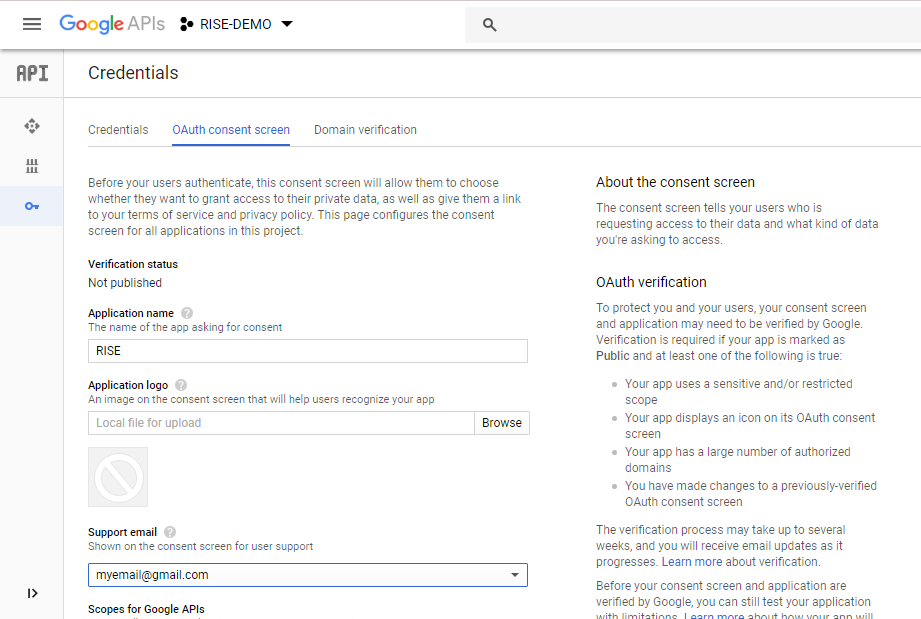Click the Google APIs logo
921x619 pixels.
coord(112,24)
